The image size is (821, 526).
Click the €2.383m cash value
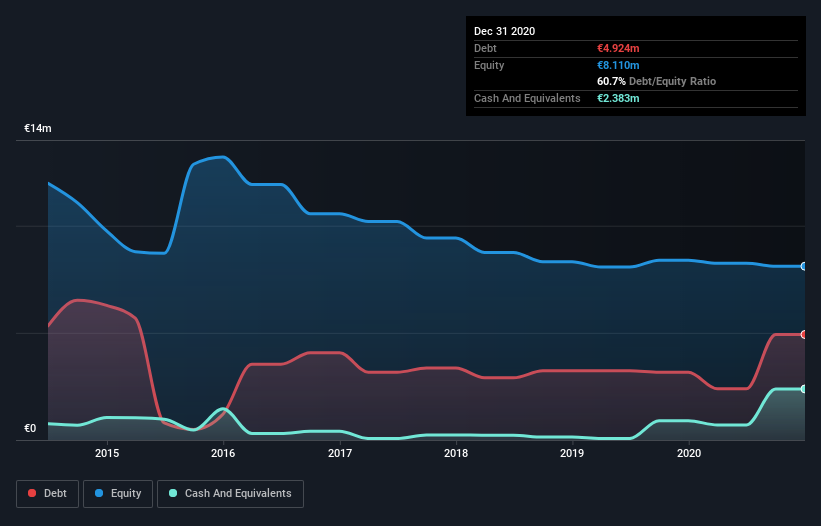click(618, 98)
